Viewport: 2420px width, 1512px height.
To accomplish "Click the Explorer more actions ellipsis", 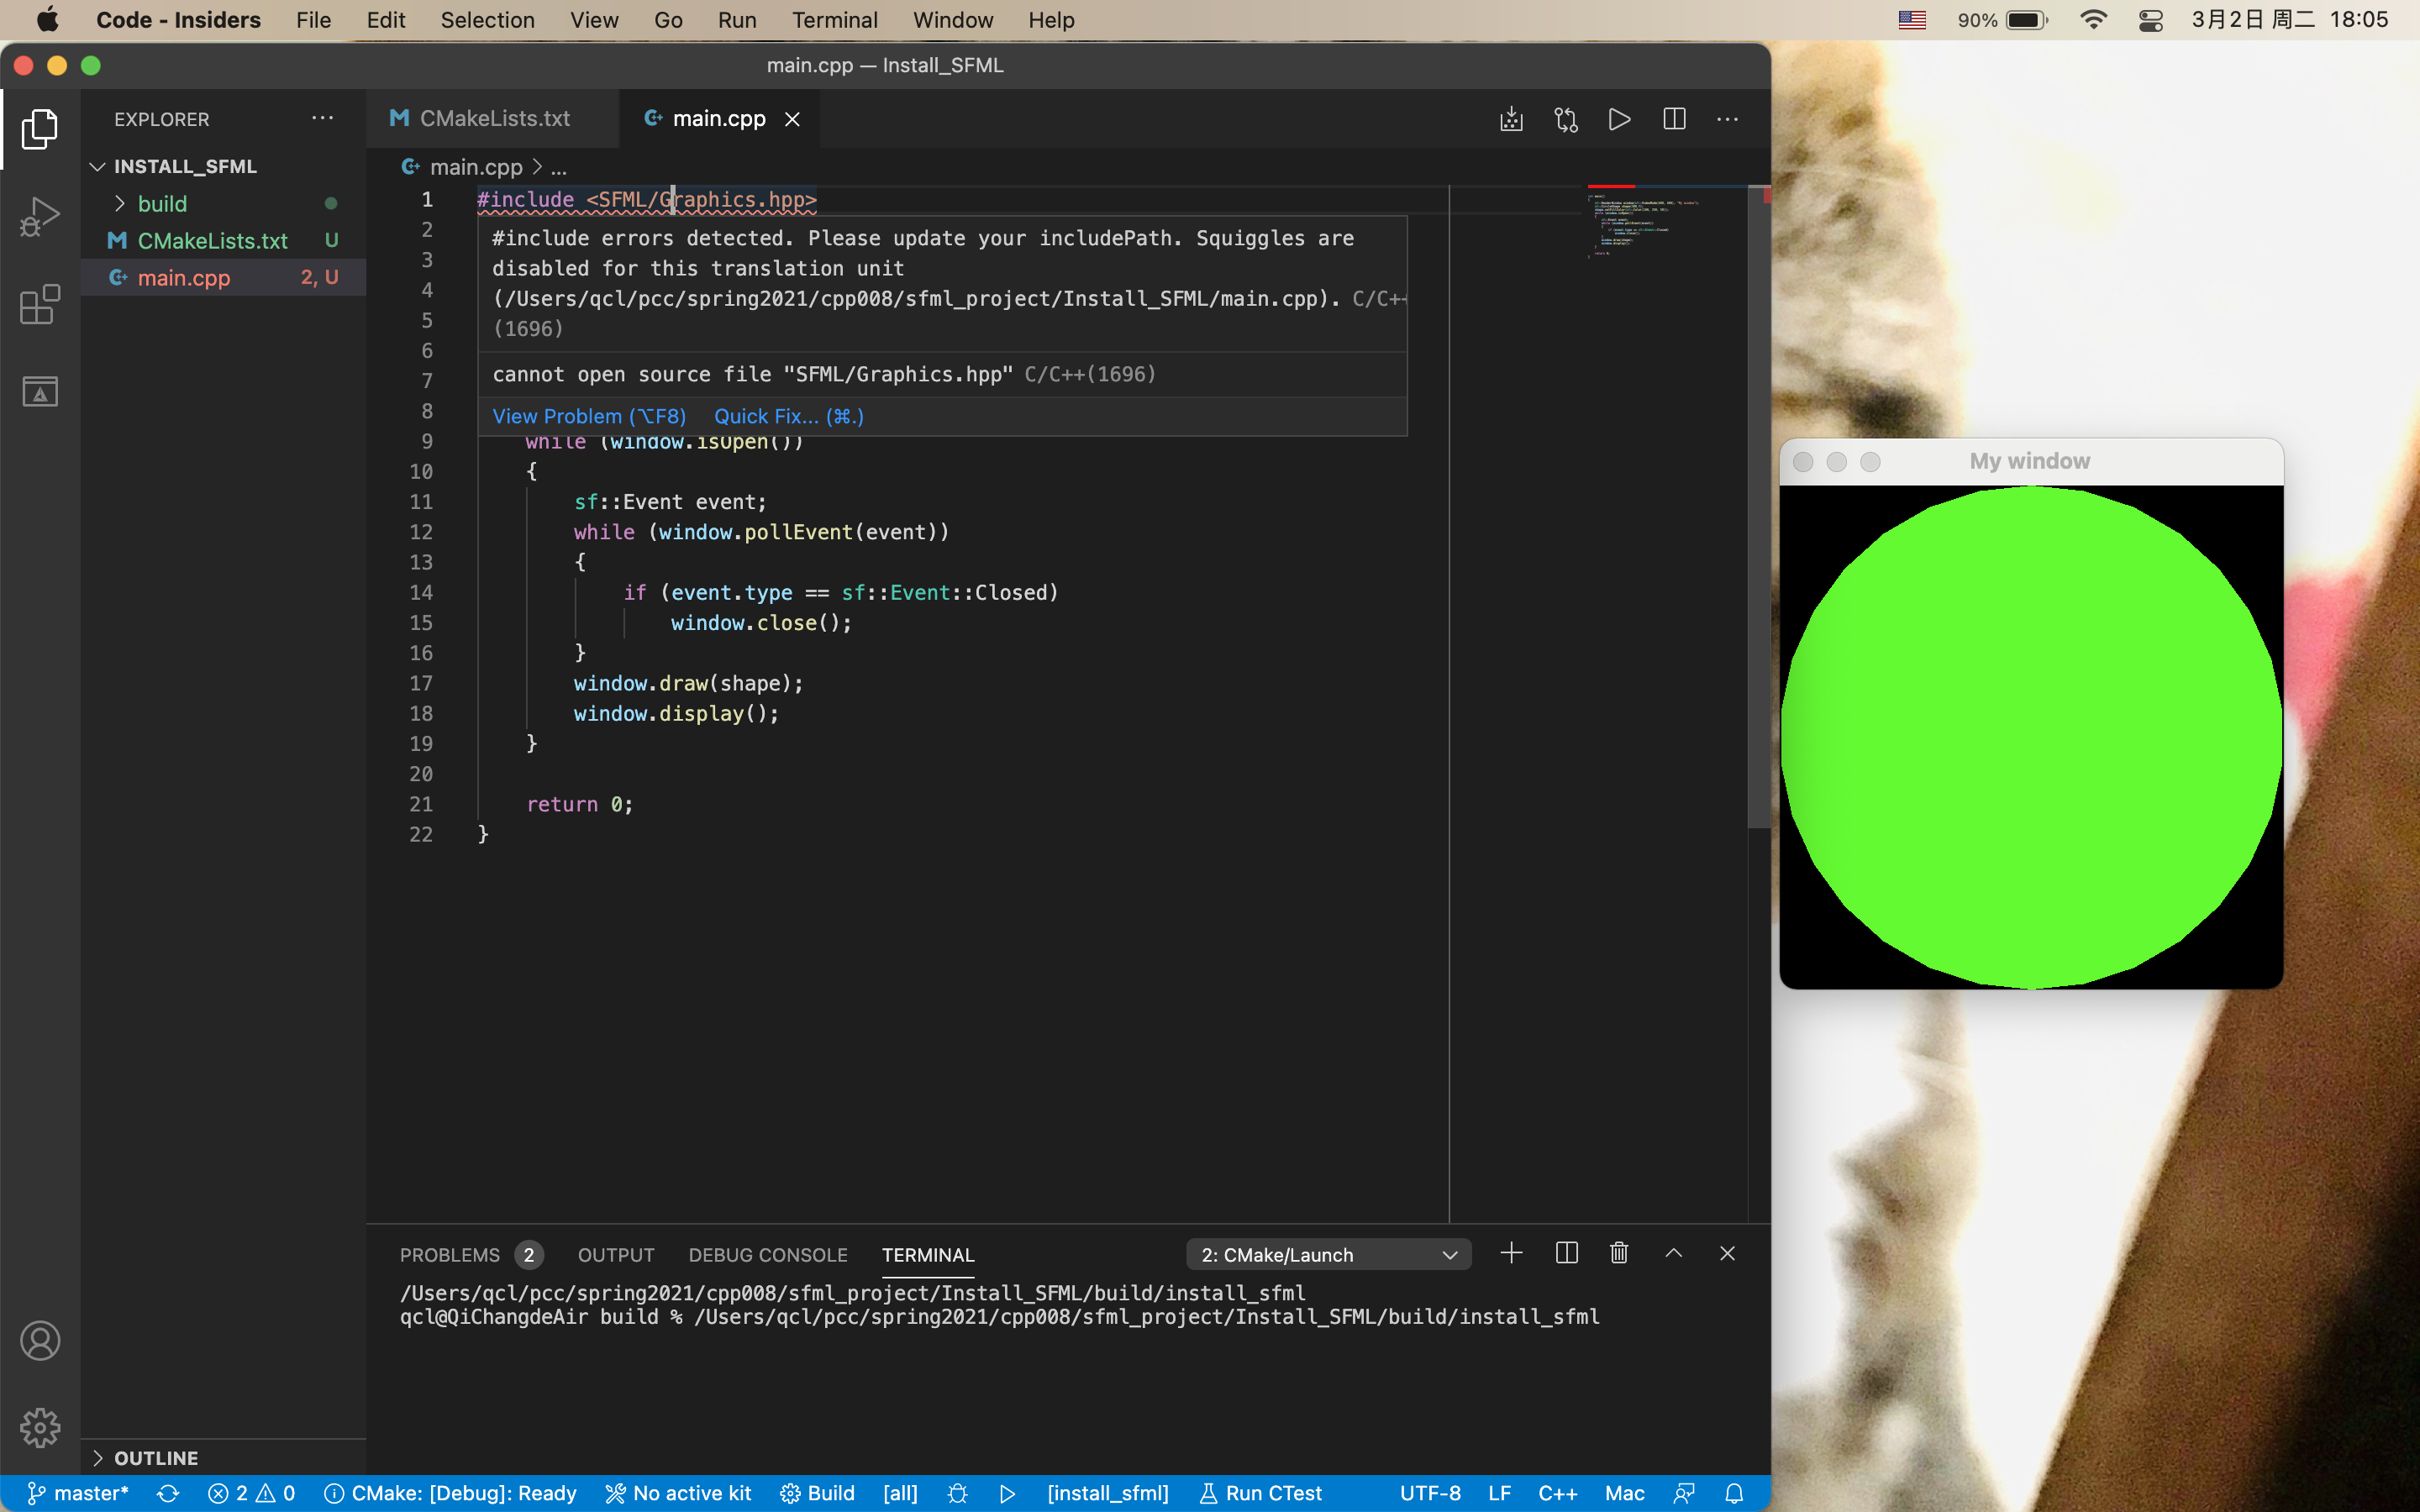I will tap(322, 118).
